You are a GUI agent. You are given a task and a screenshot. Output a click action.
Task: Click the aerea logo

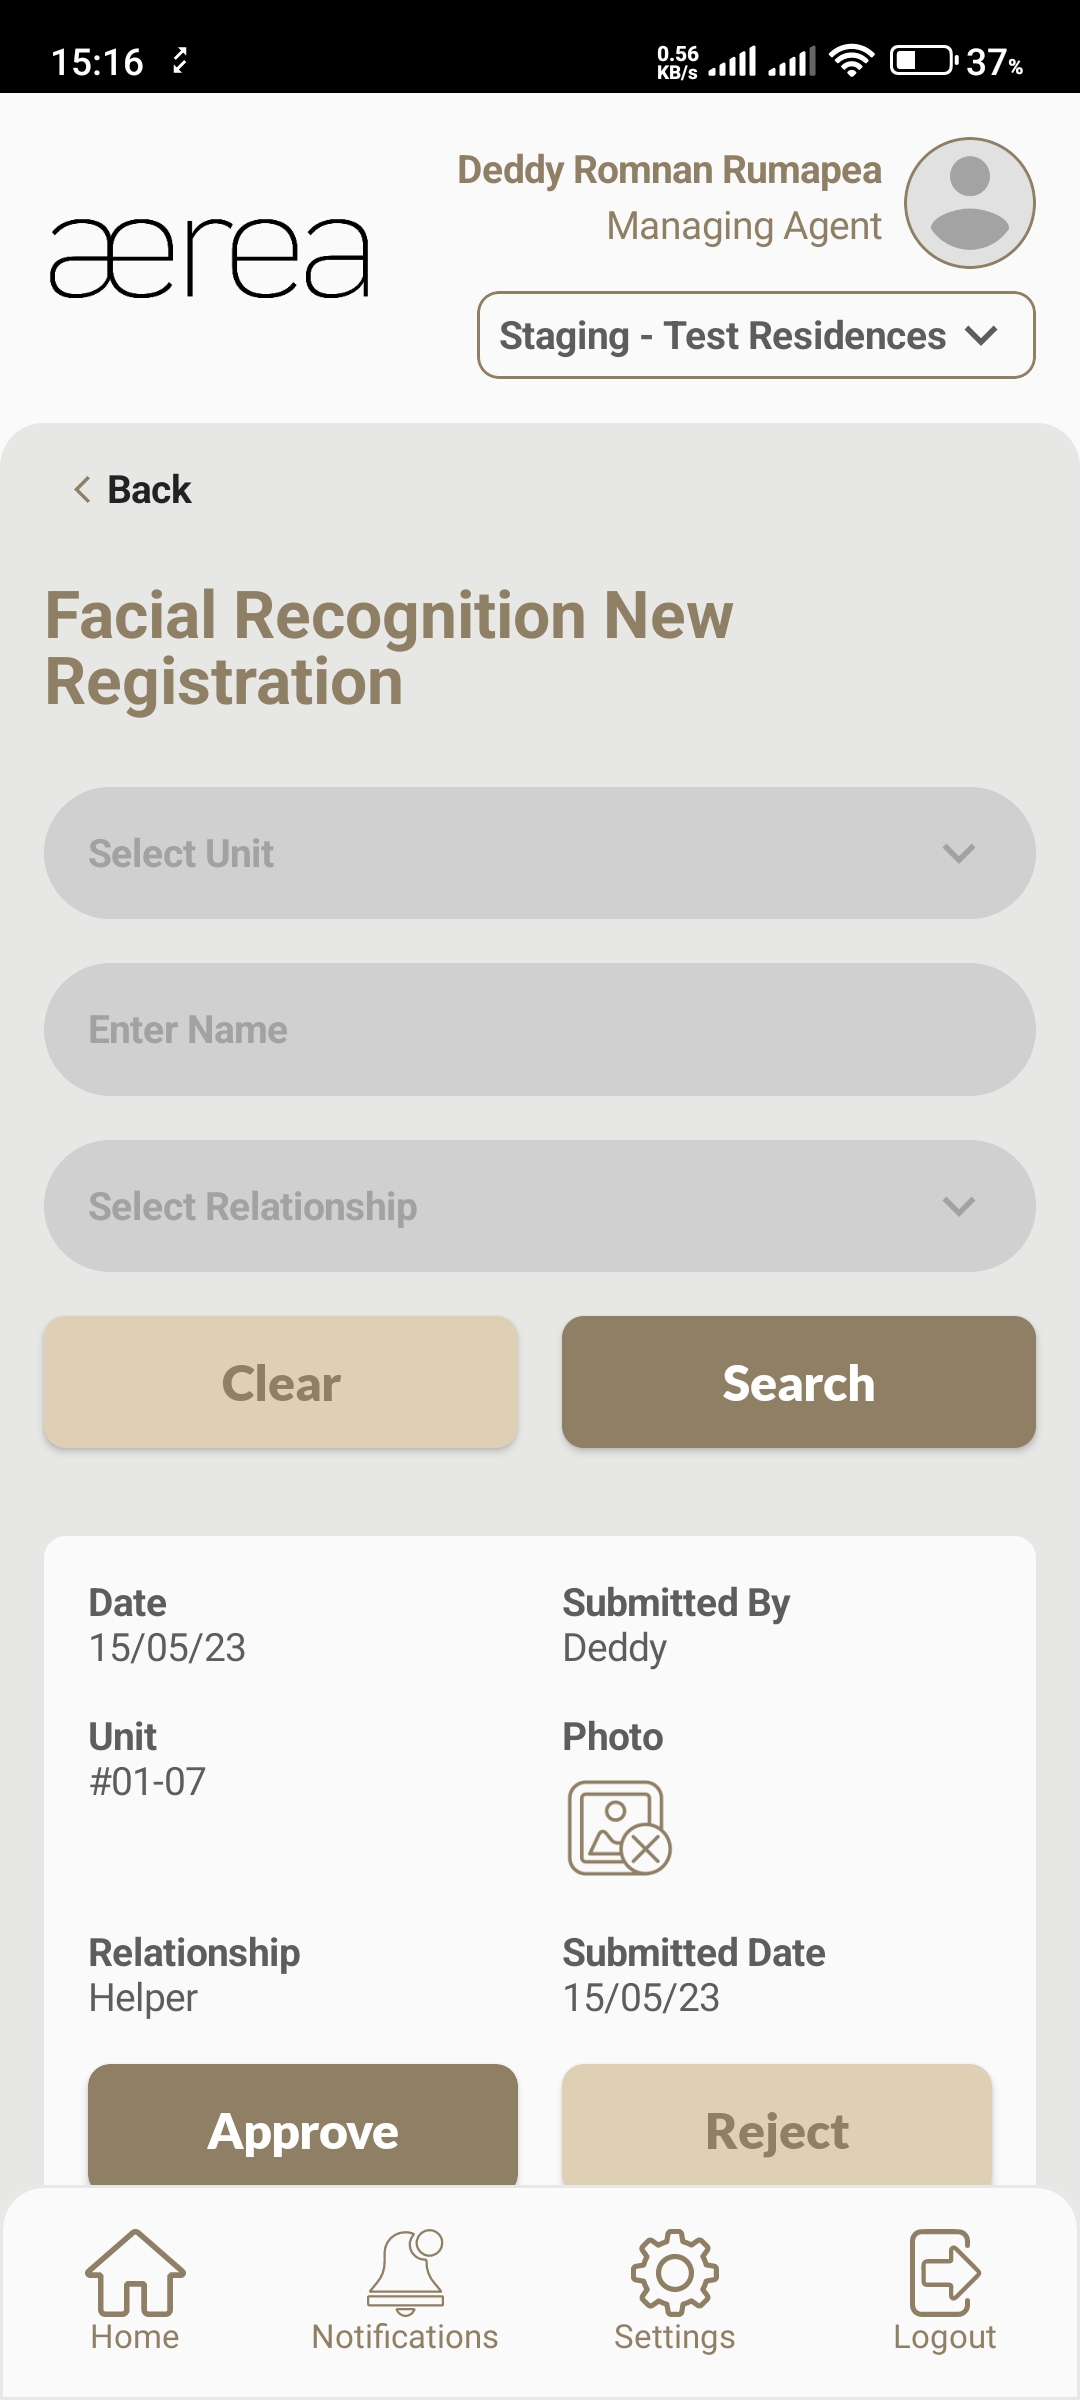point(210,258)
